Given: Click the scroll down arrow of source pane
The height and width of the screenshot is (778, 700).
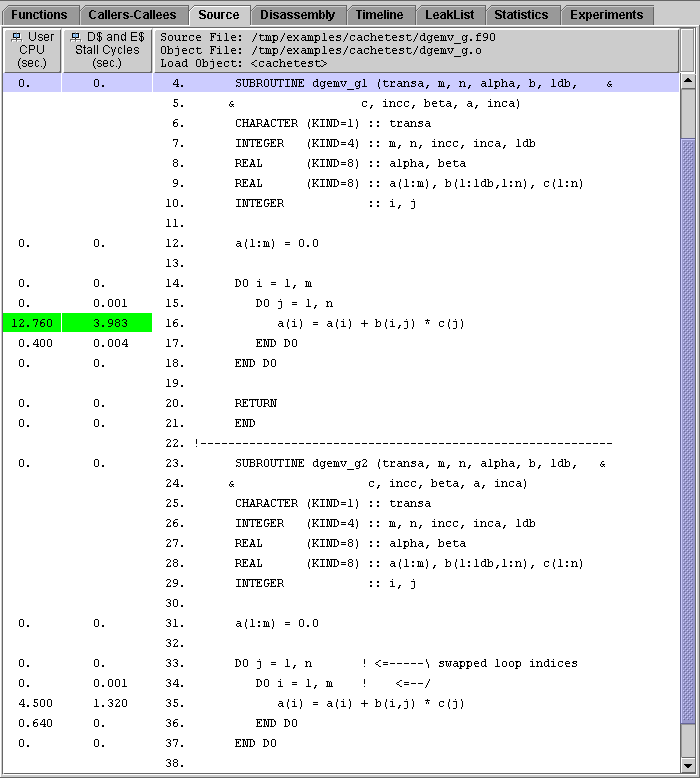Looking at the screenshot, I should click(x=688, y=765).
